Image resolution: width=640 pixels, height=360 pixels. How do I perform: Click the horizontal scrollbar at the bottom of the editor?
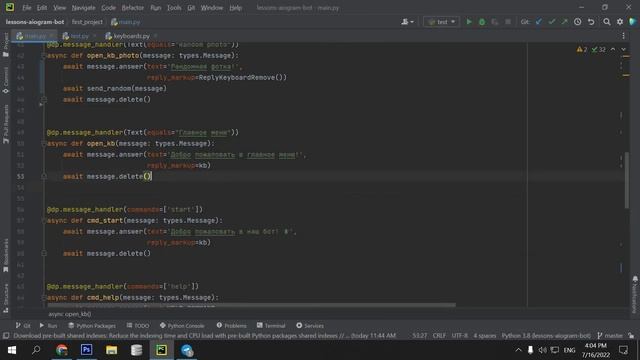(x=251, y=305)
